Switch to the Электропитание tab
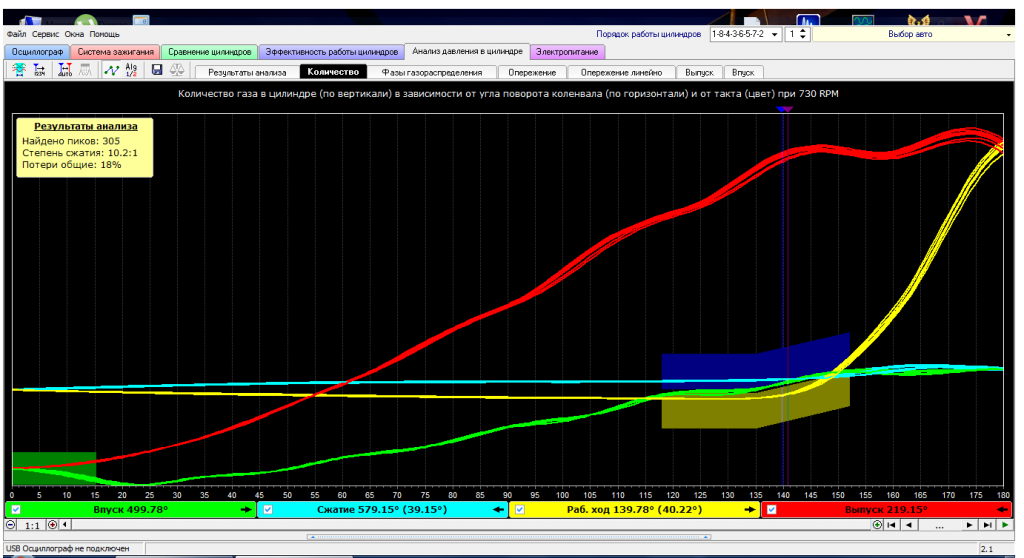Image resolution: width=1024 pixels, height=558 pixels. pyautogui.click(x=567, y=52)
